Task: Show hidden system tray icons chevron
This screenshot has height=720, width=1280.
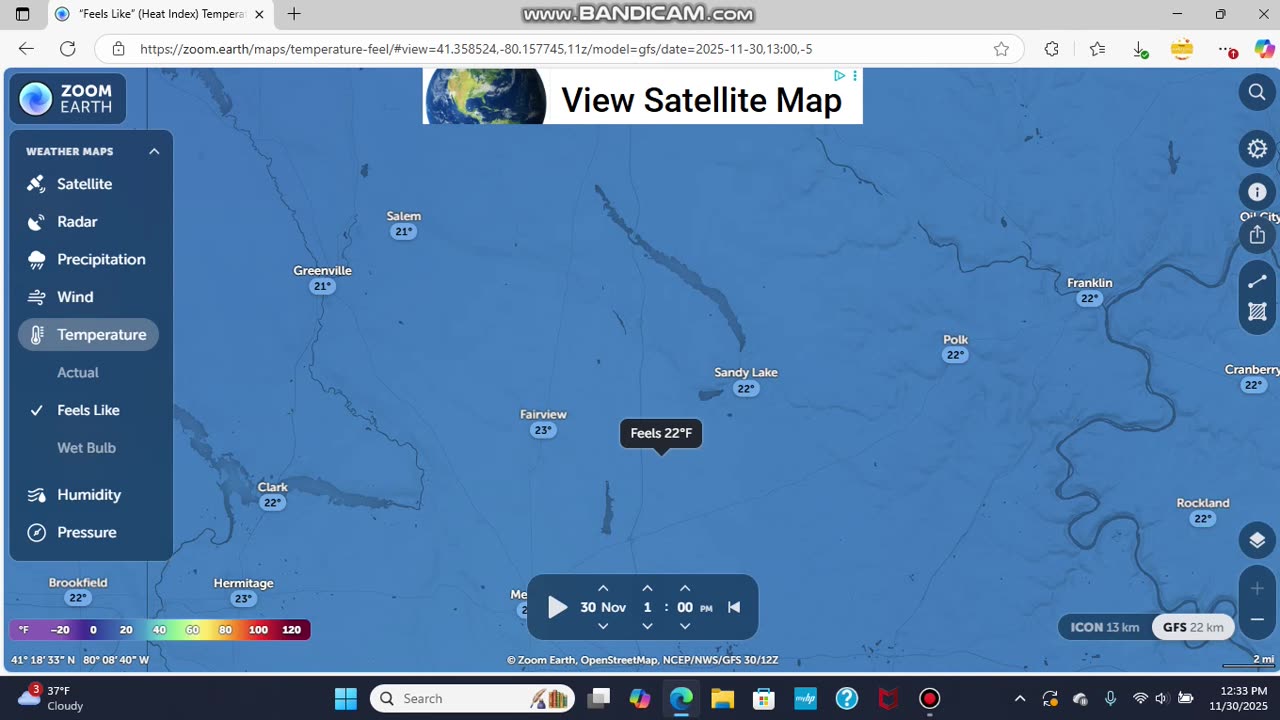Action: tap(1020, 698)
